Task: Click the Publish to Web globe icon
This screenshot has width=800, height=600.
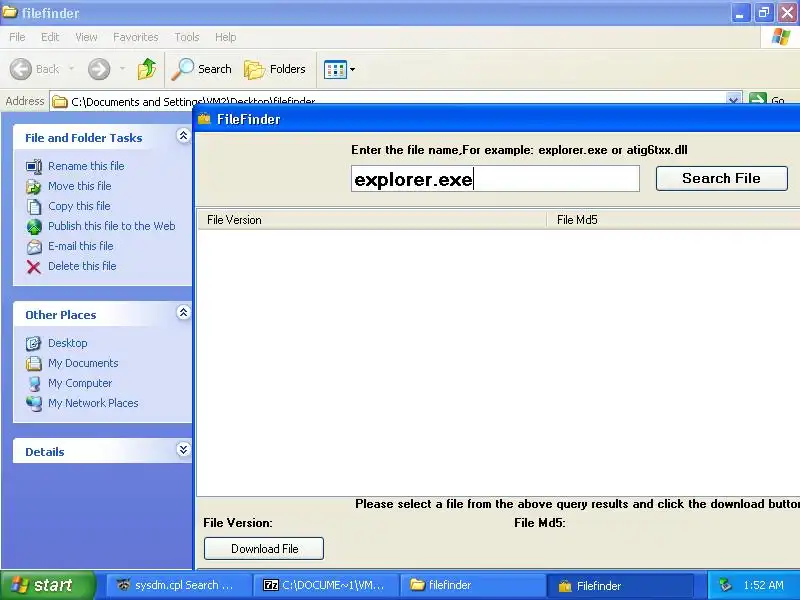Action: pyautogui.click(x=34, y=227)
